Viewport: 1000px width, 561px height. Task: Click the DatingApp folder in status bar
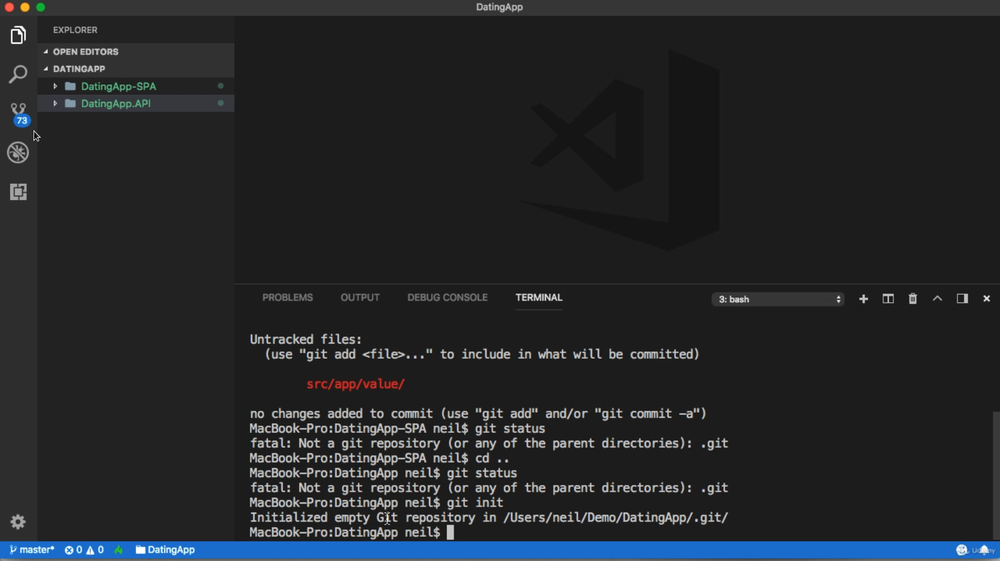(x=165, y=550)
